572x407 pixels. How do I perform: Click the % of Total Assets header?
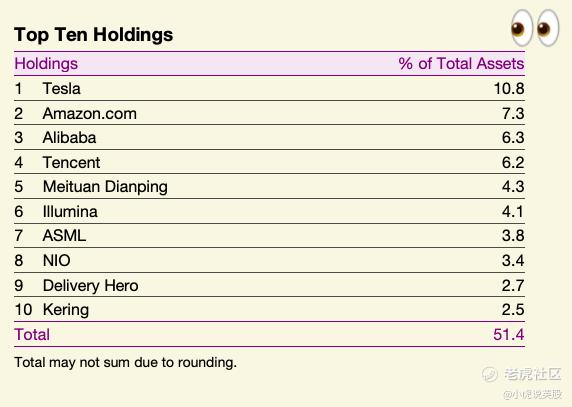point(461,63)
